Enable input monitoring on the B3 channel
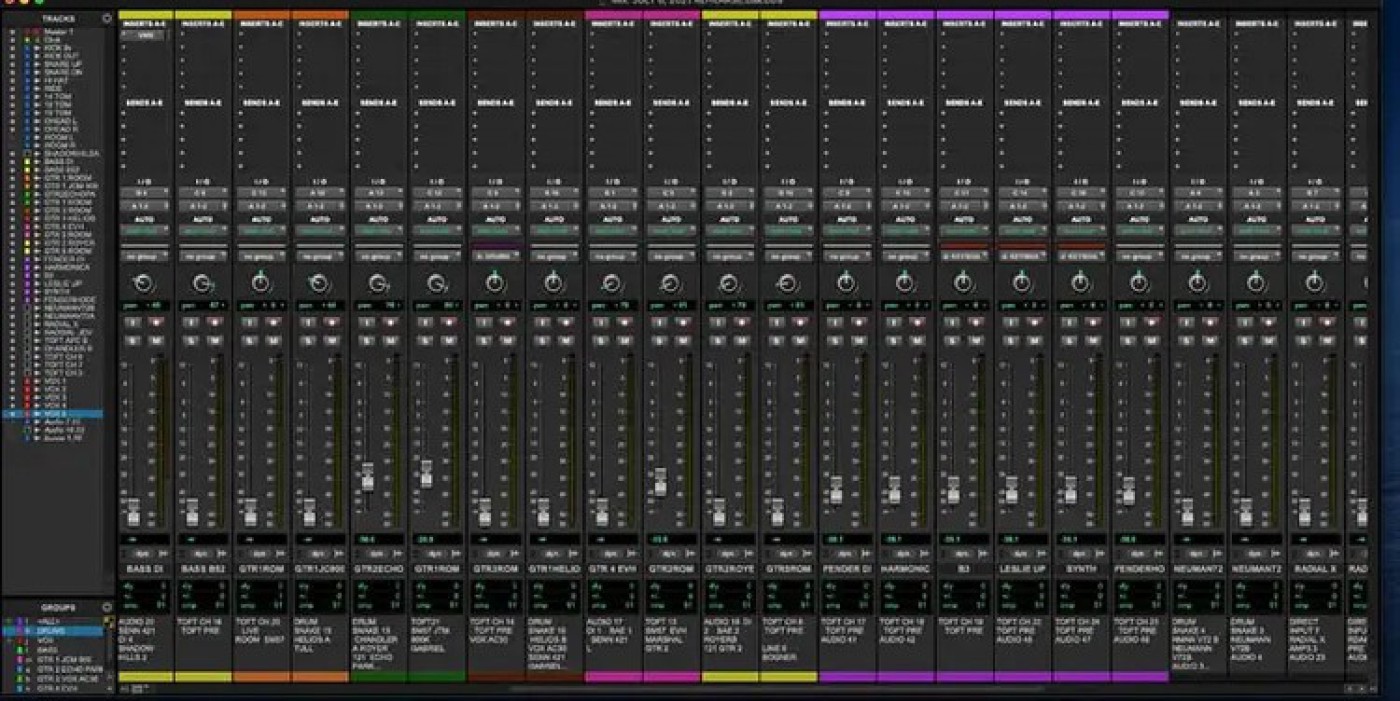The height and width of the screenshot is (701, 1400). [951, 323]
